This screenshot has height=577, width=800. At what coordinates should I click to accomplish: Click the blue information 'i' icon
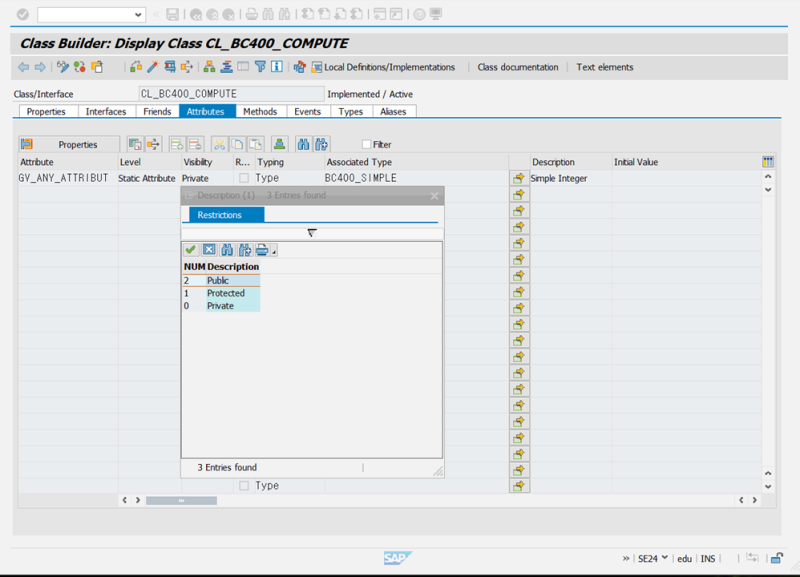(x=277, y=67)
